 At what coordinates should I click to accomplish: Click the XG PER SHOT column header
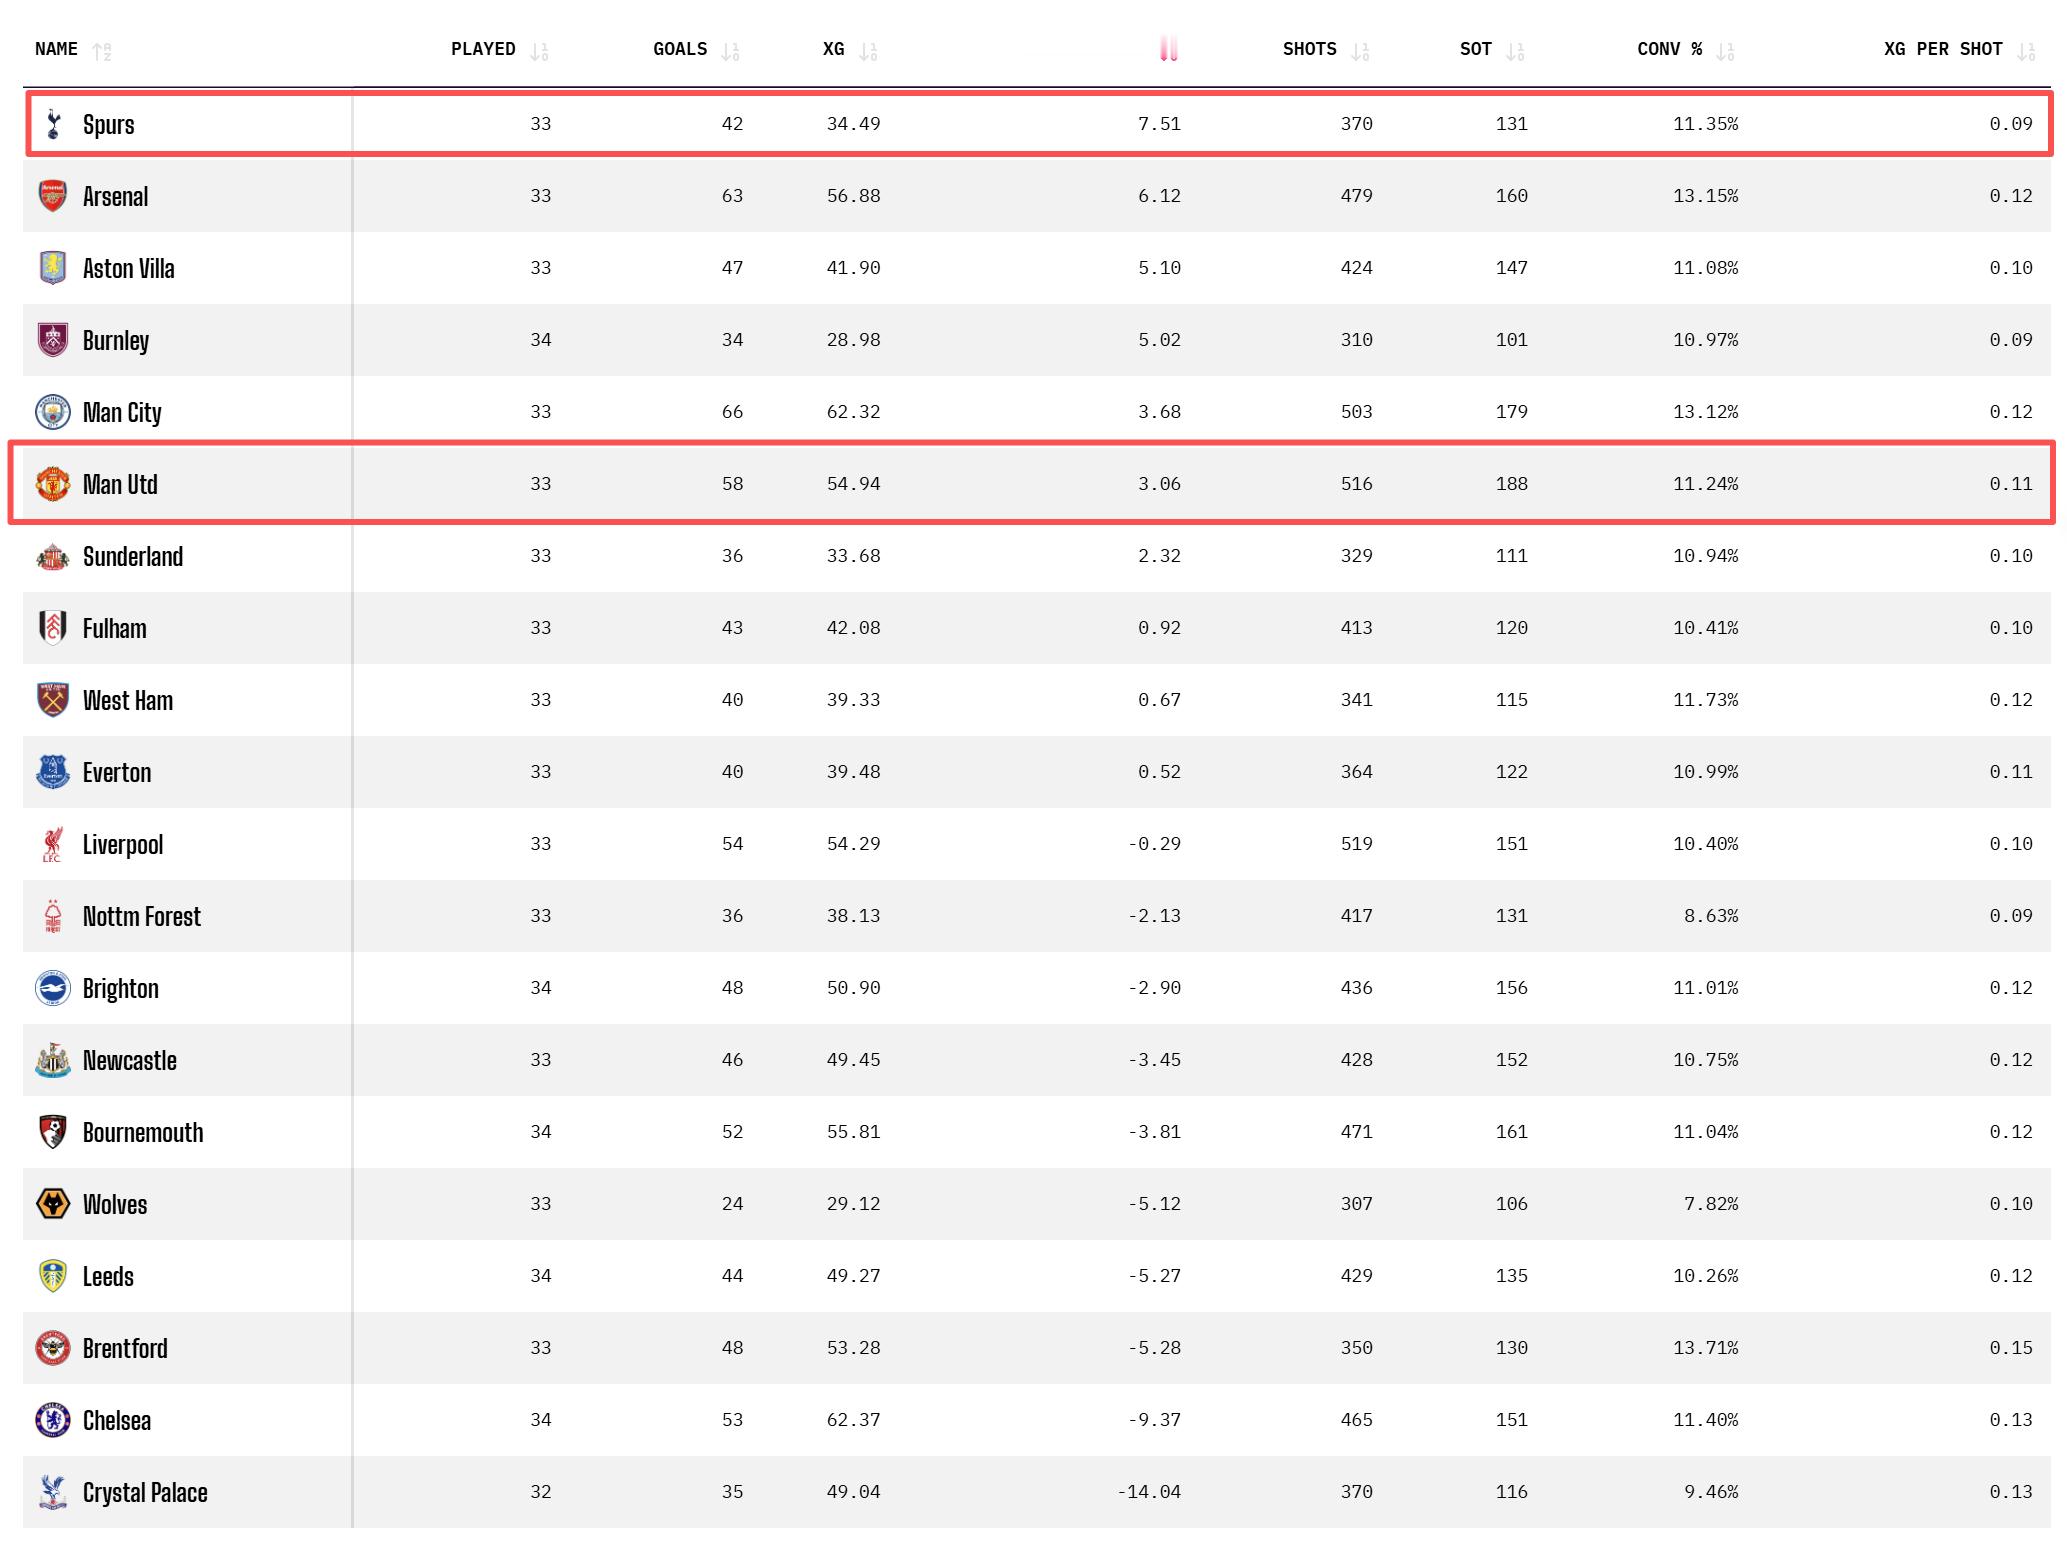click(x=1942, y=49)
